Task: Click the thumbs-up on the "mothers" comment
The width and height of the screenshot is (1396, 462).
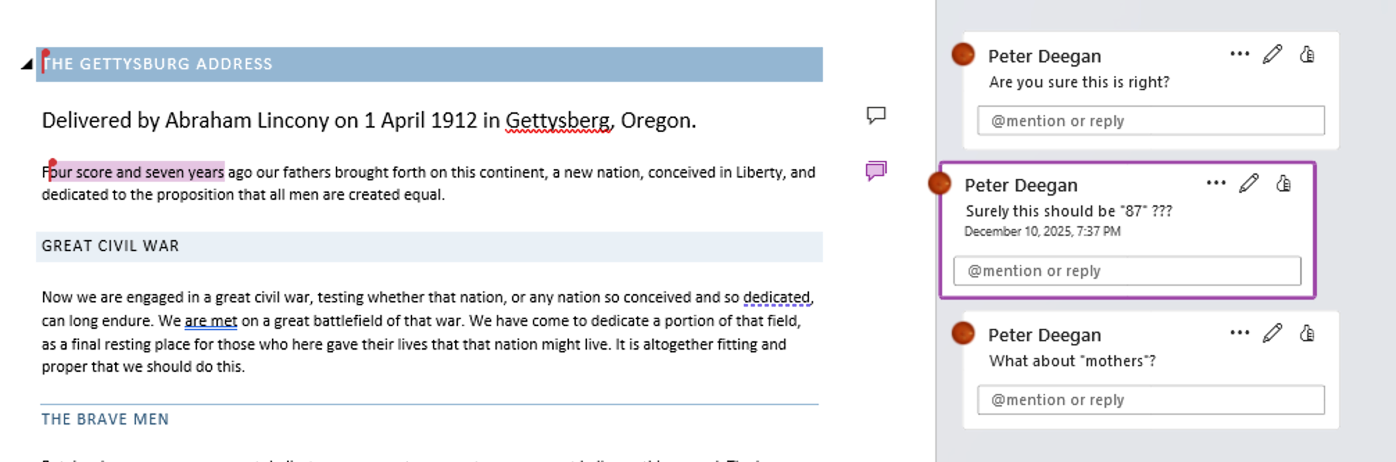Action: tap(1307, 334)
